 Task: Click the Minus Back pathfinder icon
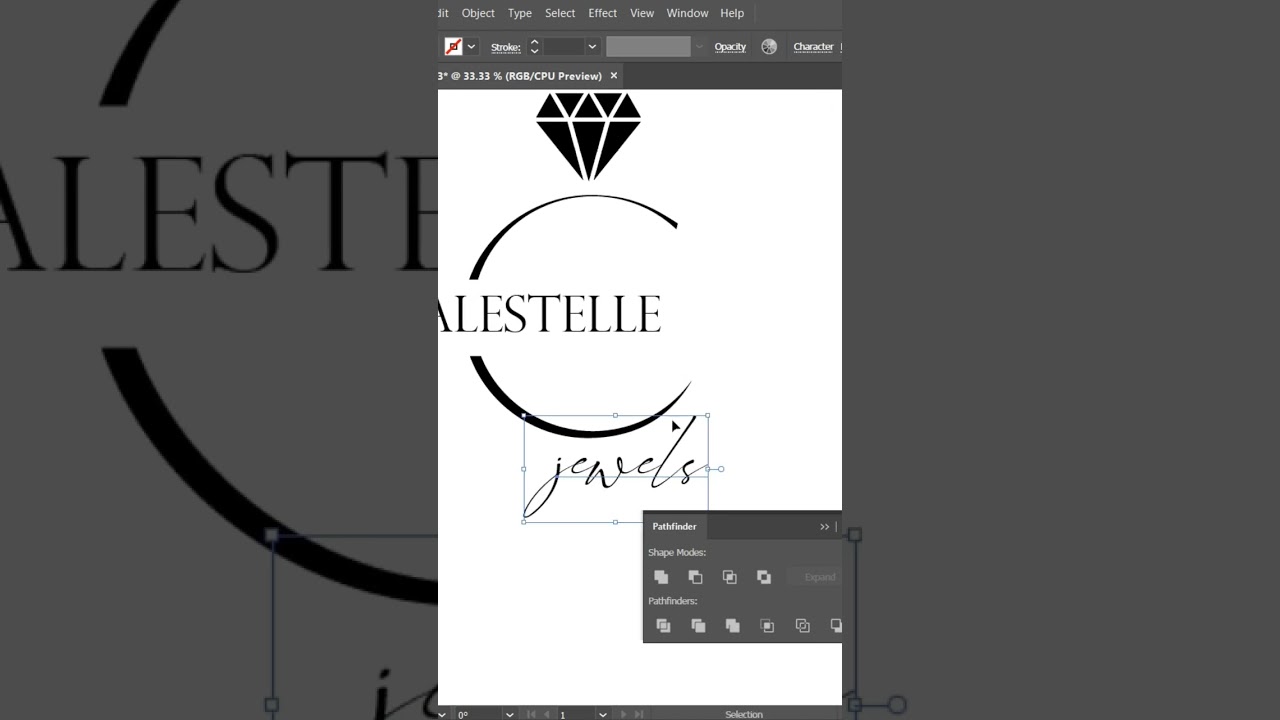point(836,626)
